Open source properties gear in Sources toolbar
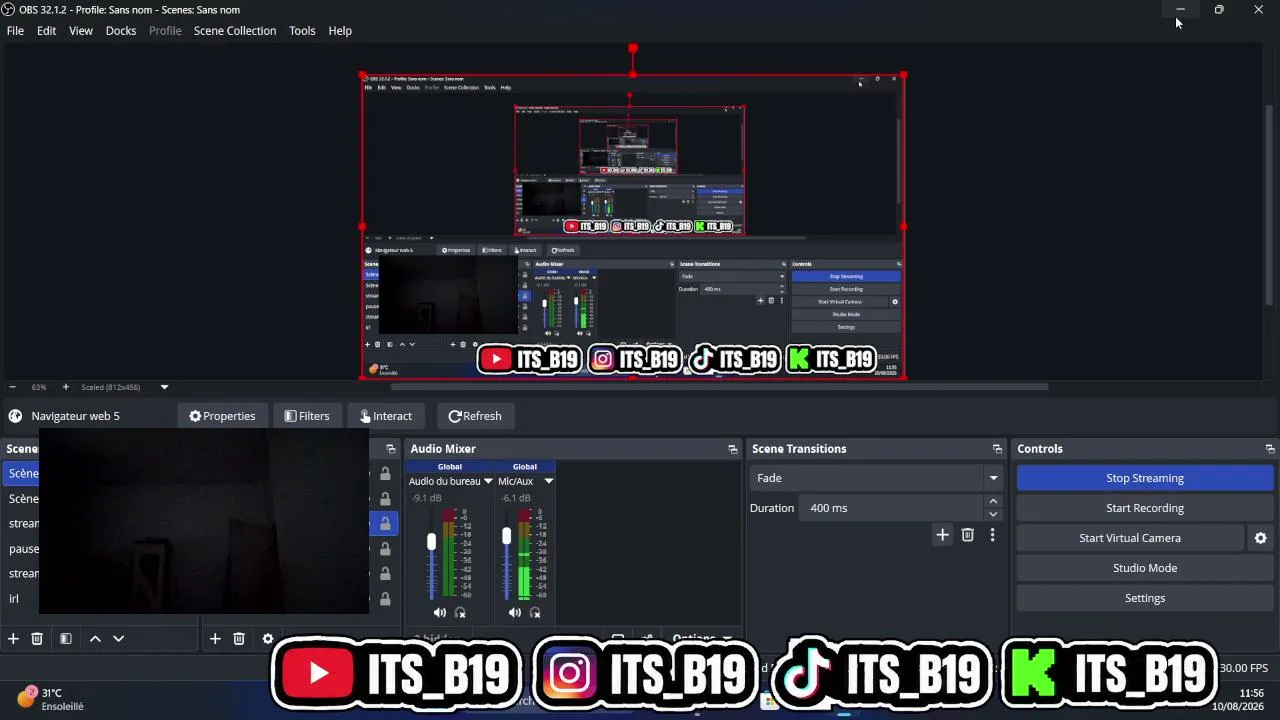This screenshot has height=720, width=1280. click(x=267, y=639)
